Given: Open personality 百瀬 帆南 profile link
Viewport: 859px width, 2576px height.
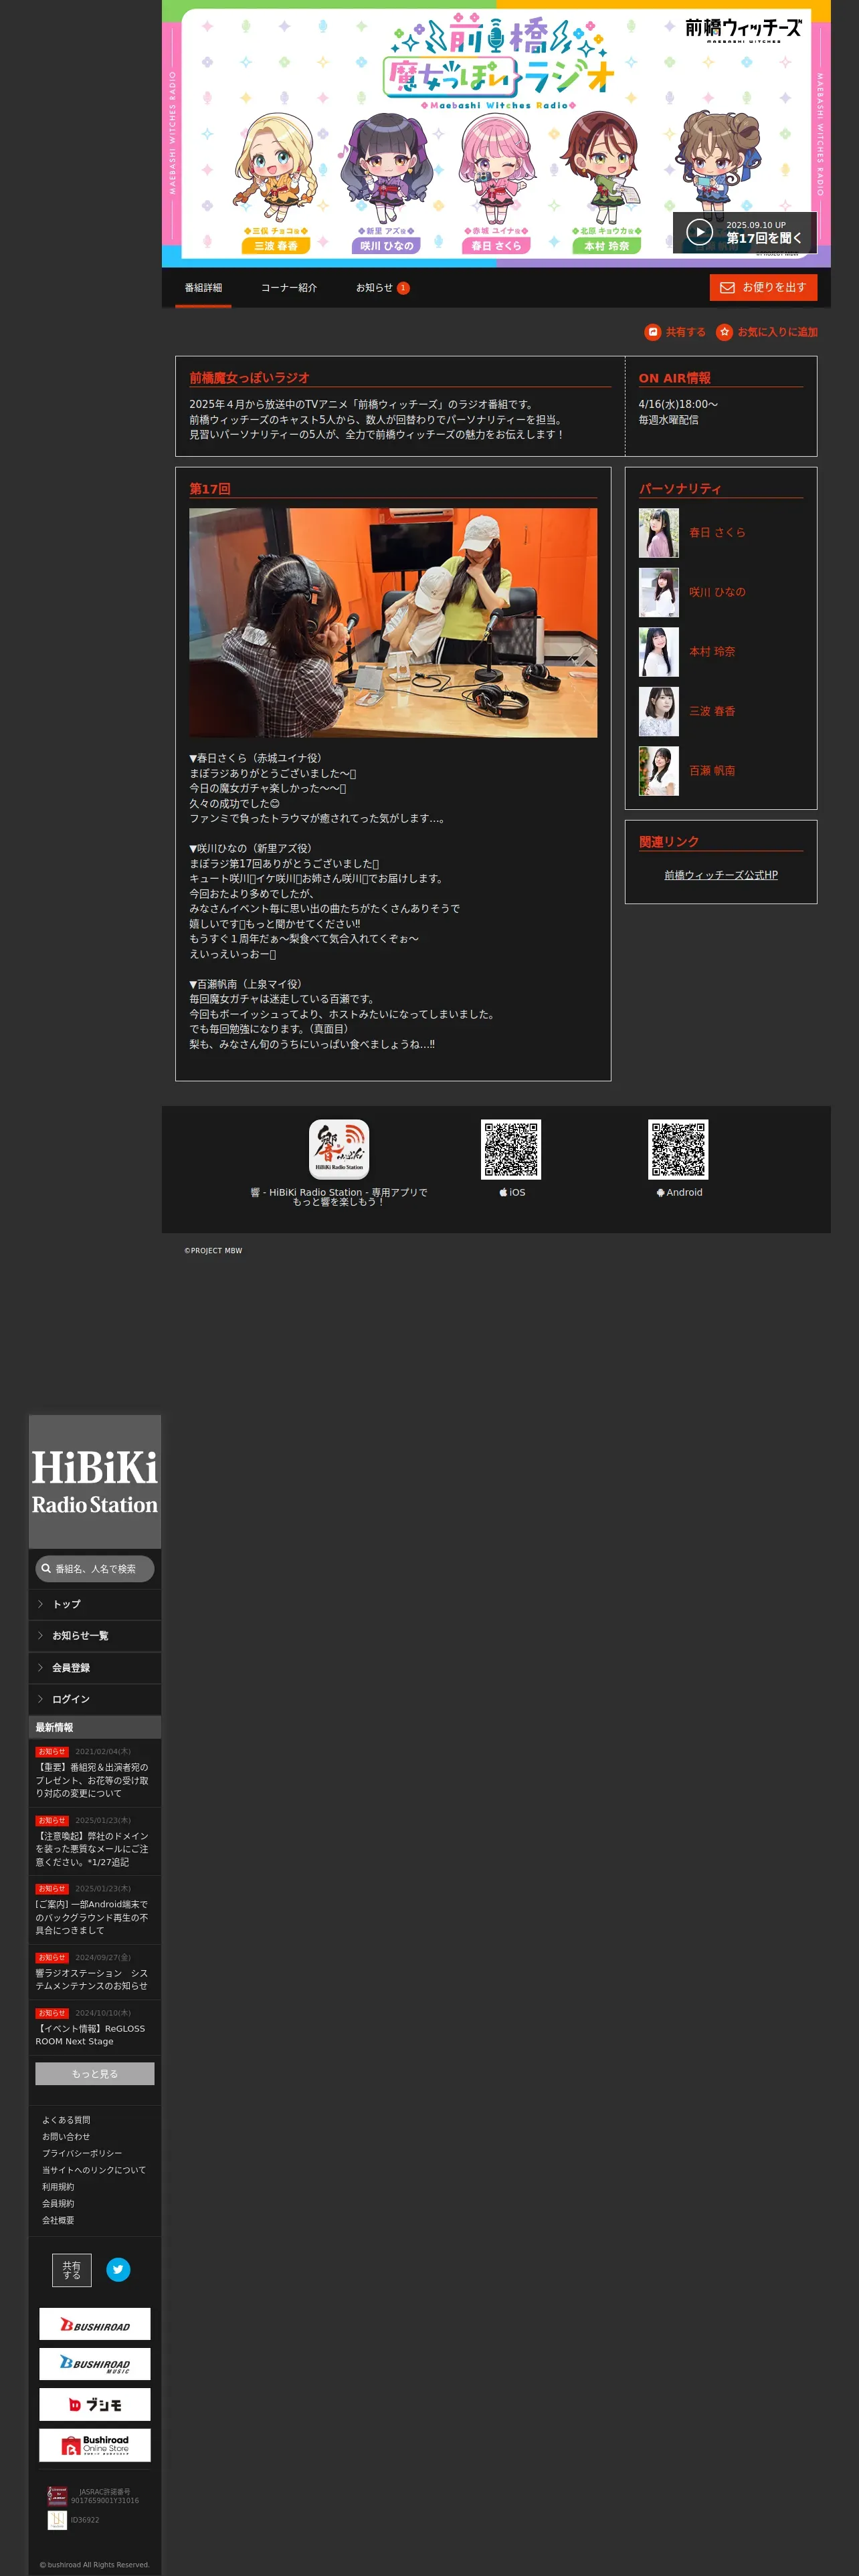Looking at the screenshot, I should (x=712, y=771).
